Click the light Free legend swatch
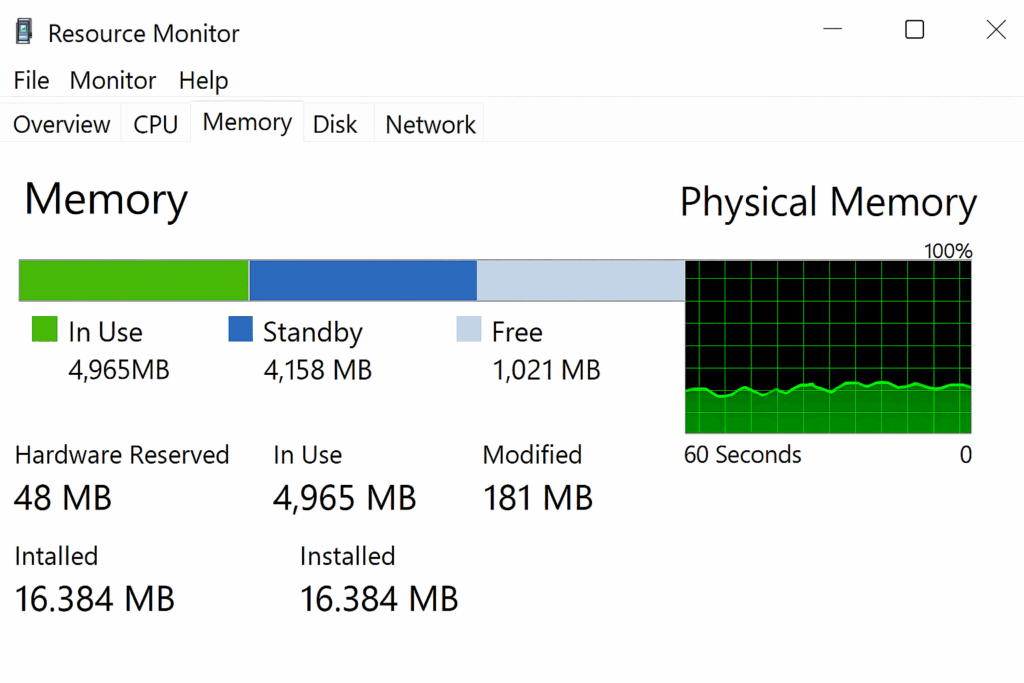The width and height of the screenshot is (1024, 683). tap(469, 330)
